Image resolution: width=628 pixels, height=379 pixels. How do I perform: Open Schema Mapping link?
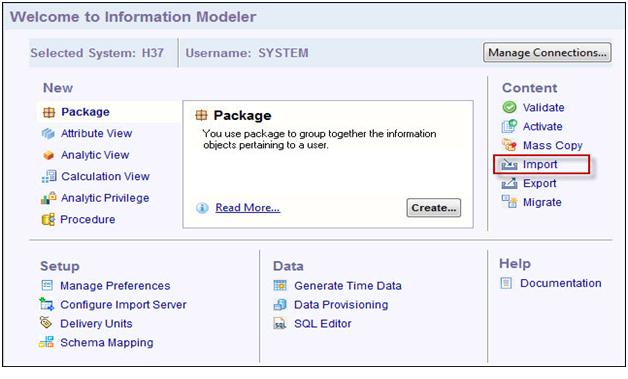coord(107,343)
